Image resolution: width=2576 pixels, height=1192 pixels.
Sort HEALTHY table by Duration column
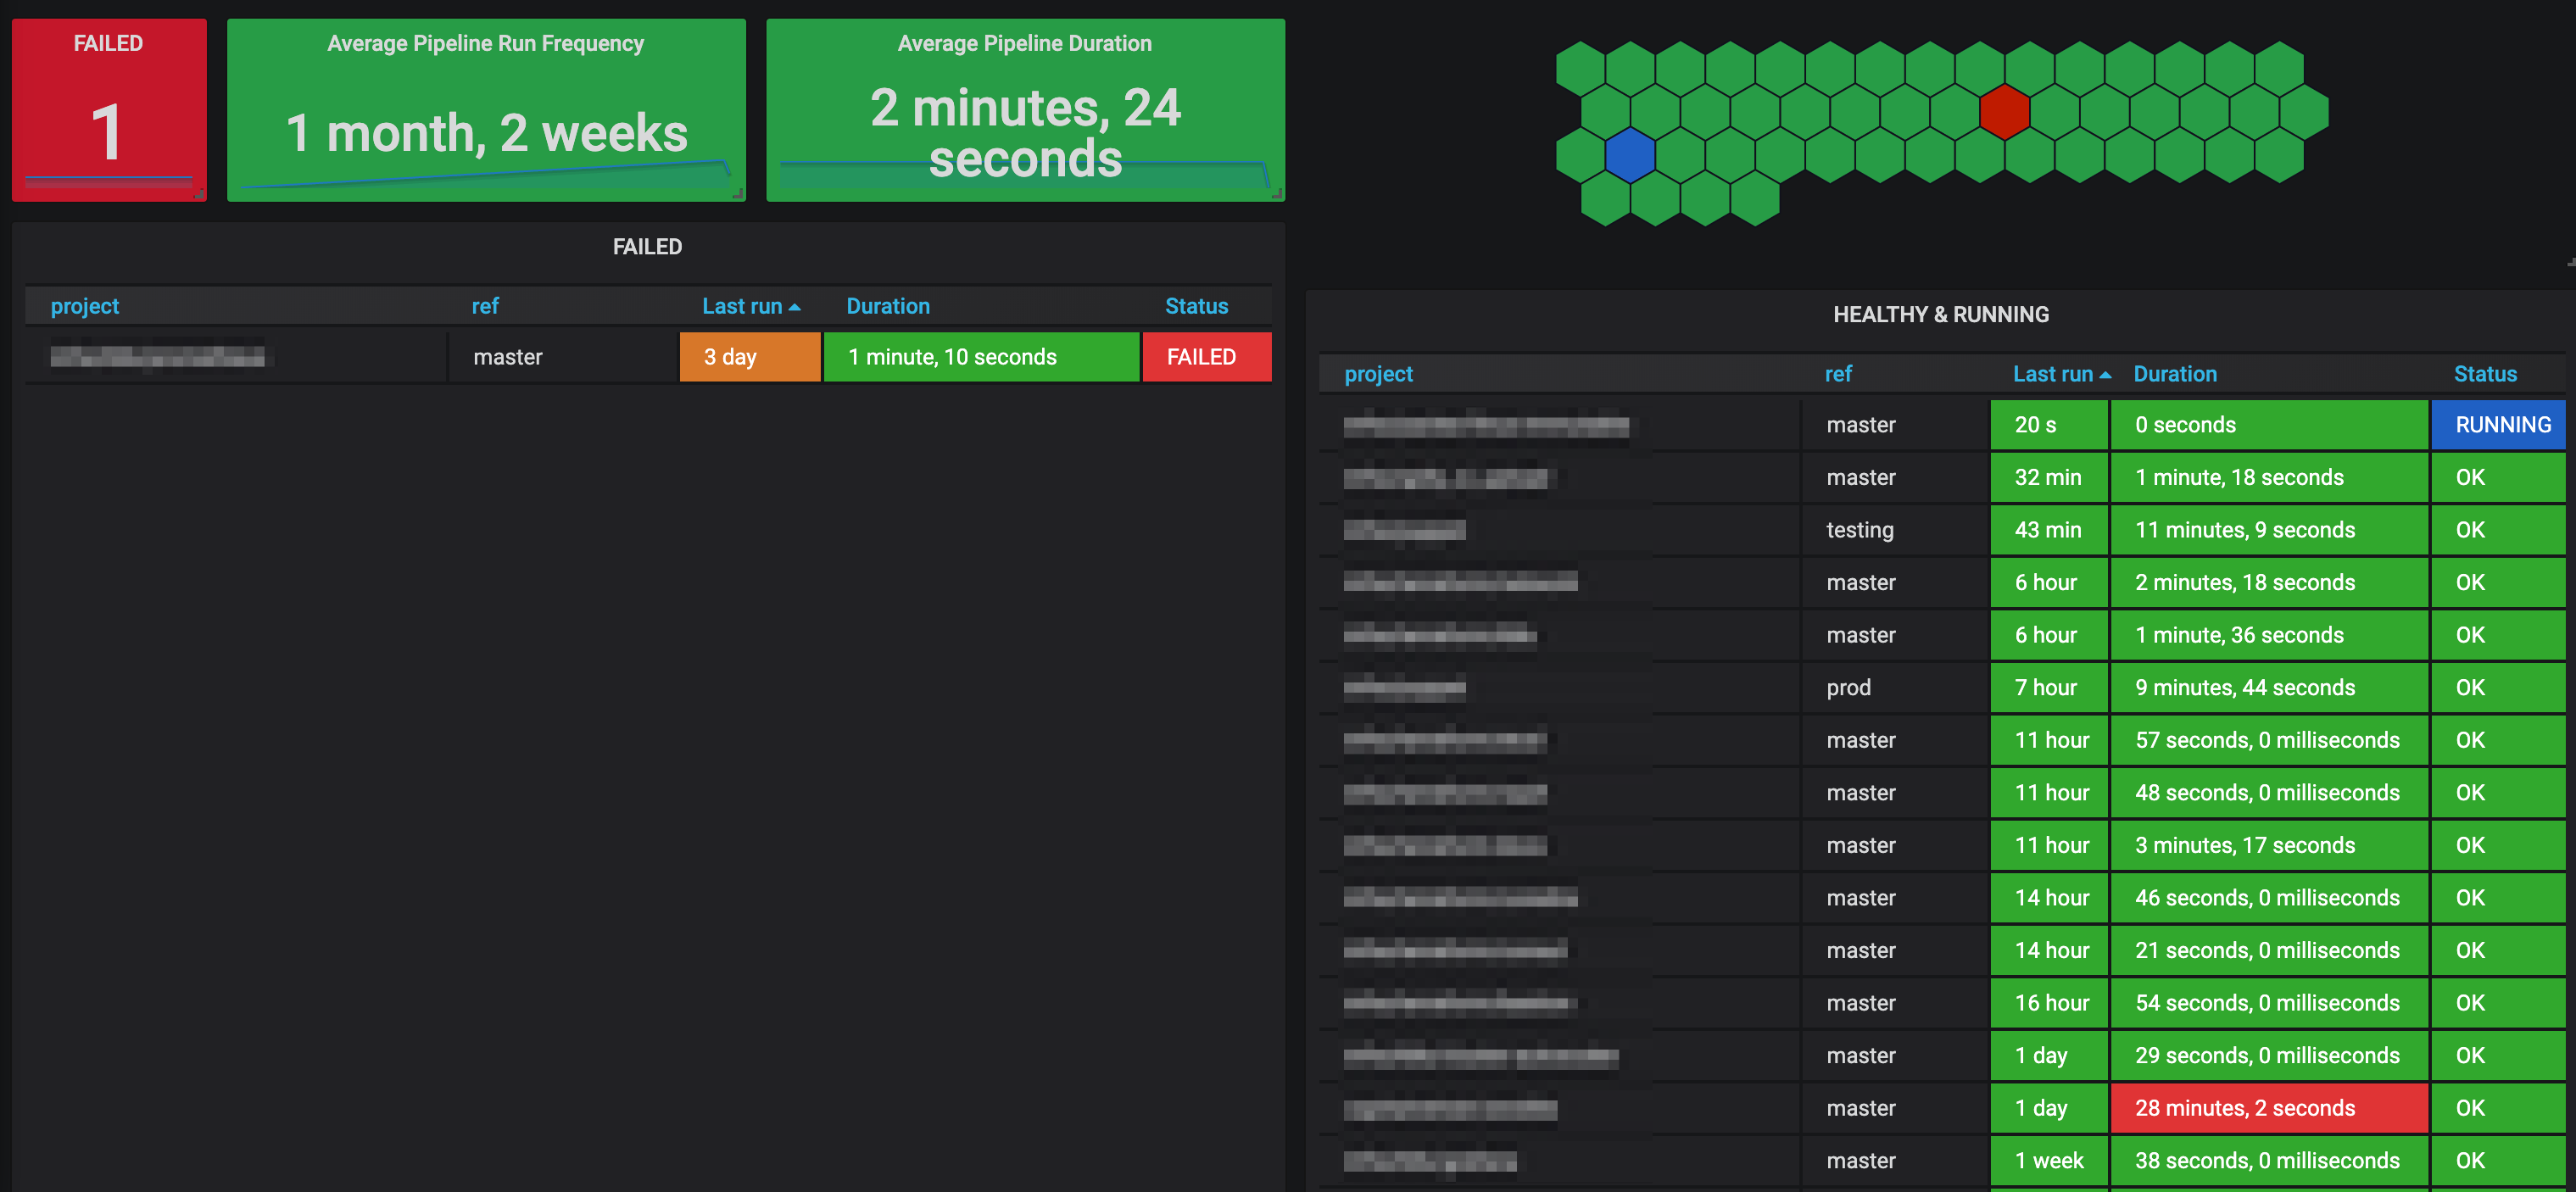point(2175,374)
